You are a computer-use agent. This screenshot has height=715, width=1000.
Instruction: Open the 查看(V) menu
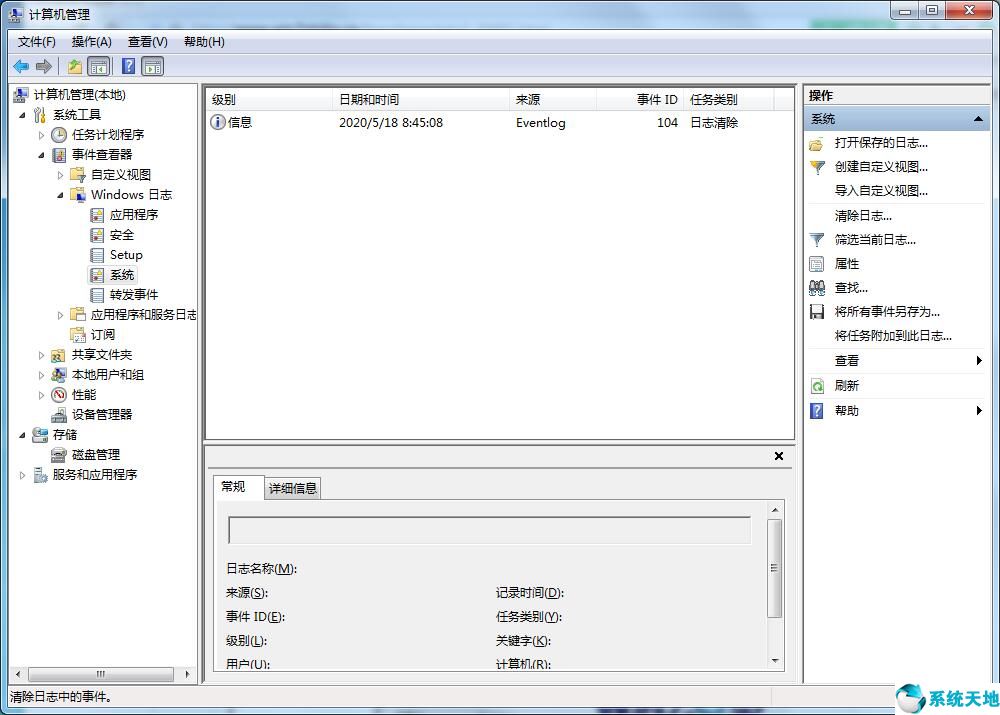pyautogui.click(x=146, y=41)
